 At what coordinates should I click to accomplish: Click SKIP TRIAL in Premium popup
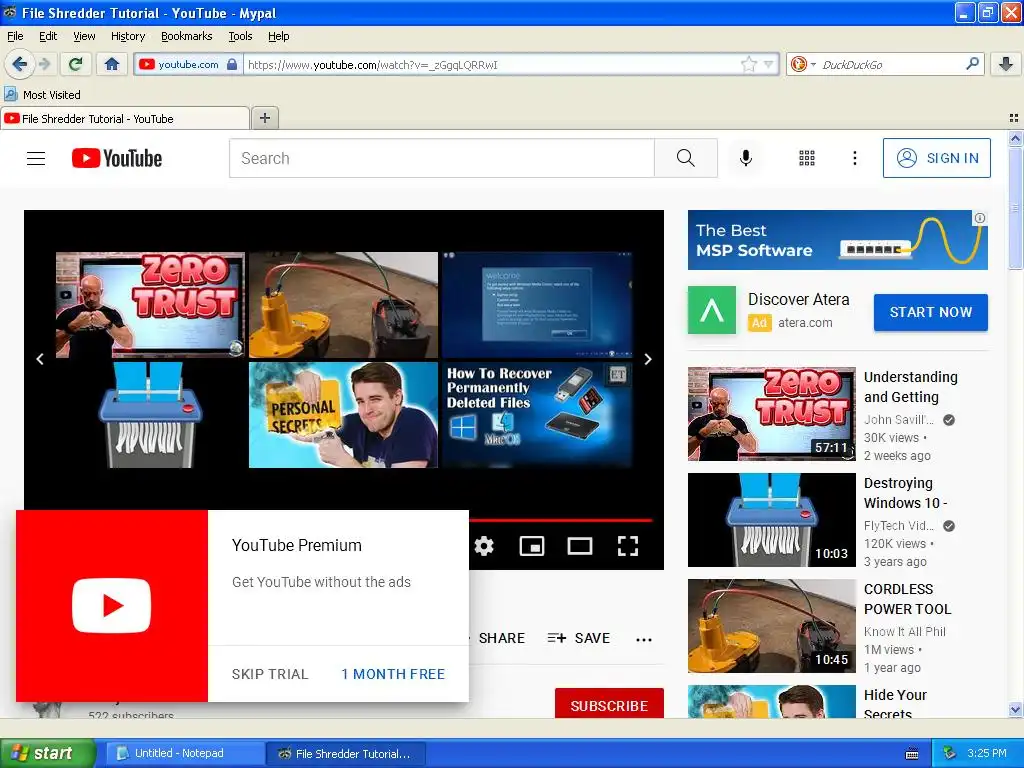(x=270, y=674)
